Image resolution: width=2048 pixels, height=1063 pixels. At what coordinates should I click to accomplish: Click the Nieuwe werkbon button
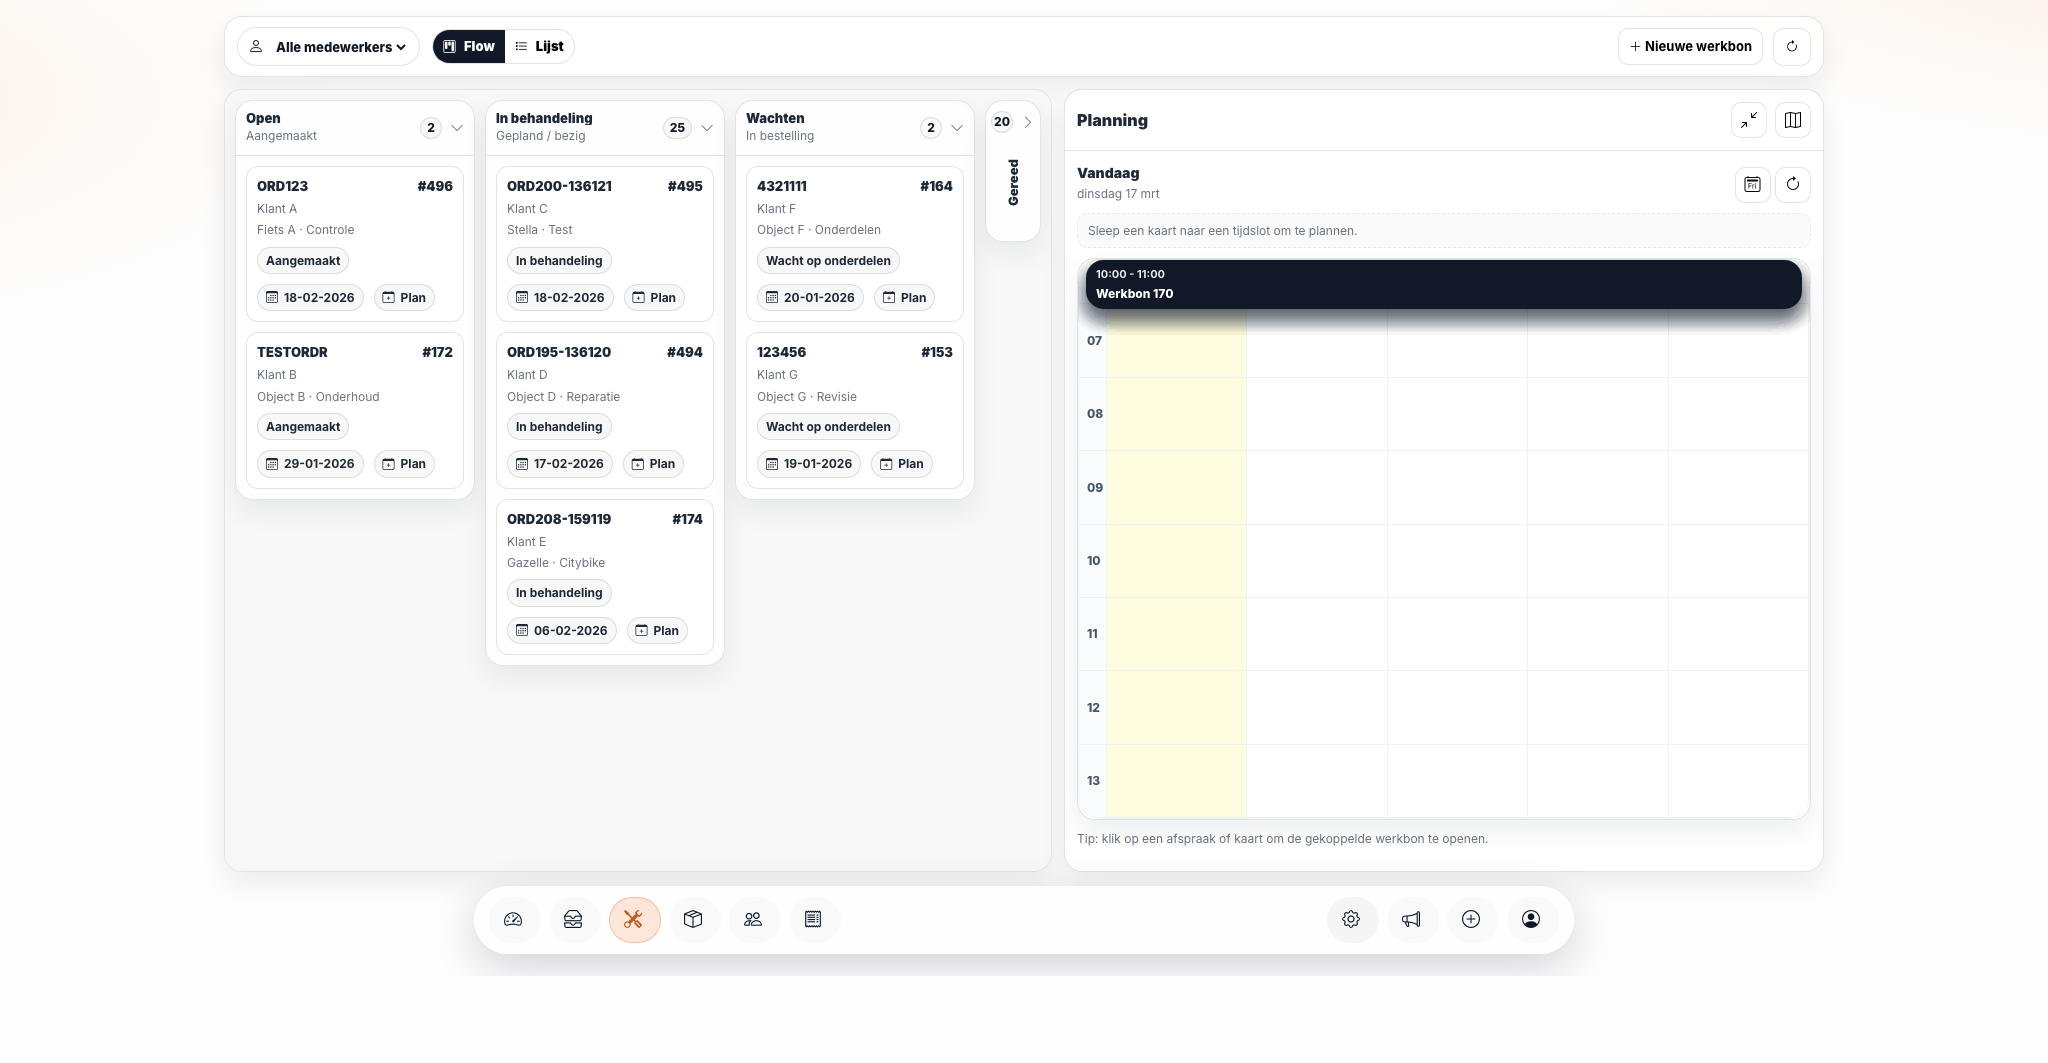[1690, 46]
